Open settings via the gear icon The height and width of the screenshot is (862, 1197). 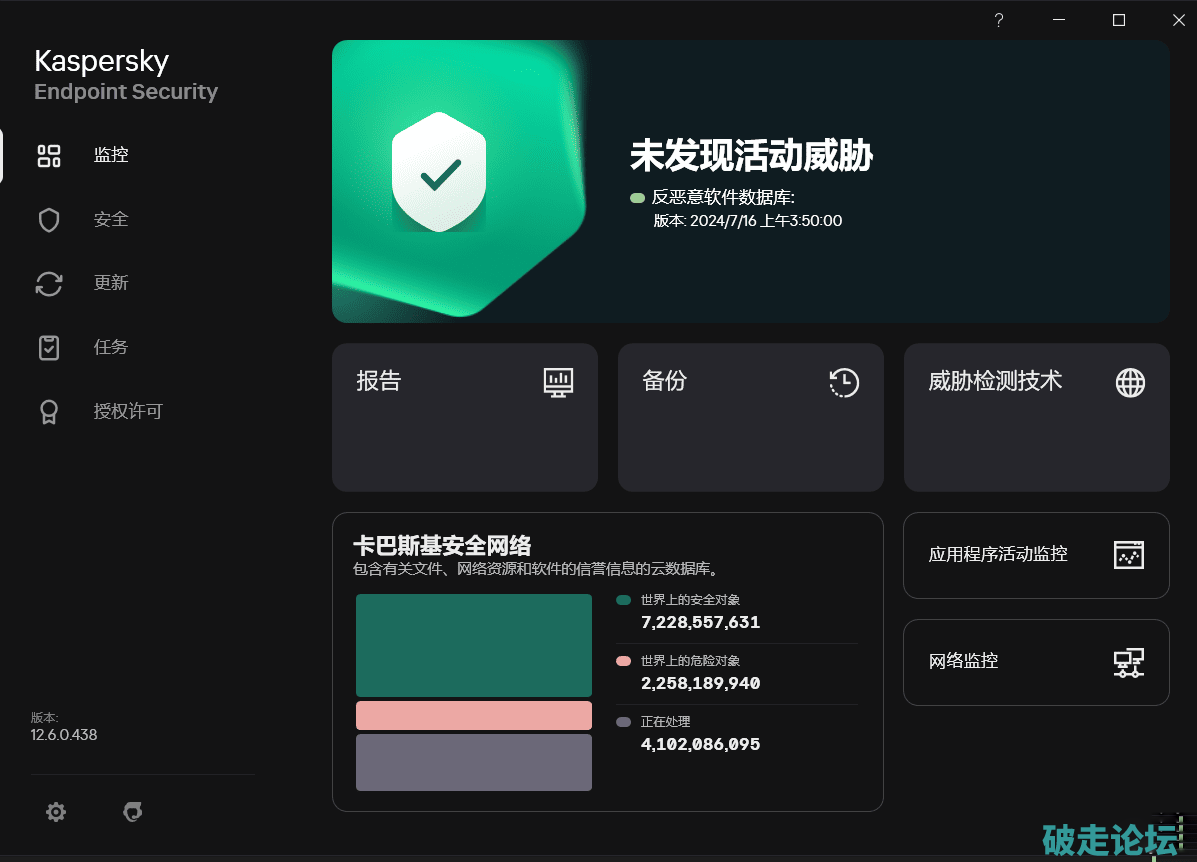pos(56,813)
